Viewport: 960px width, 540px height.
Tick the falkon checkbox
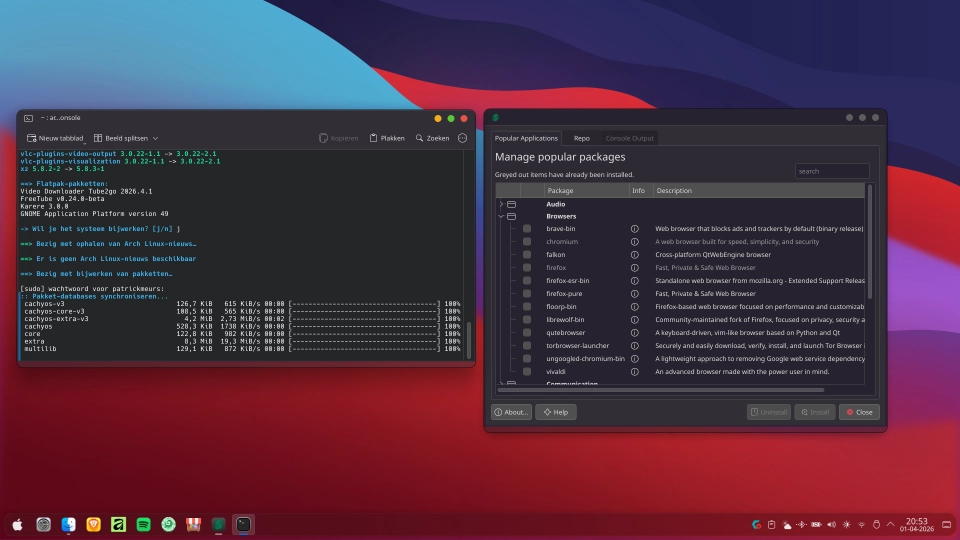pos(527,255)
